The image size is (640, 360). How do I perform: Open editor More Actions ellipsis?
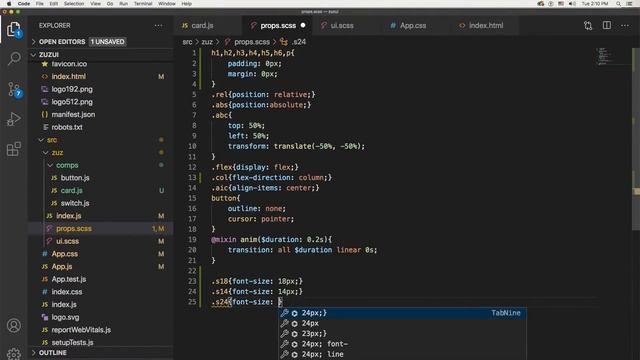coord(625,25)
